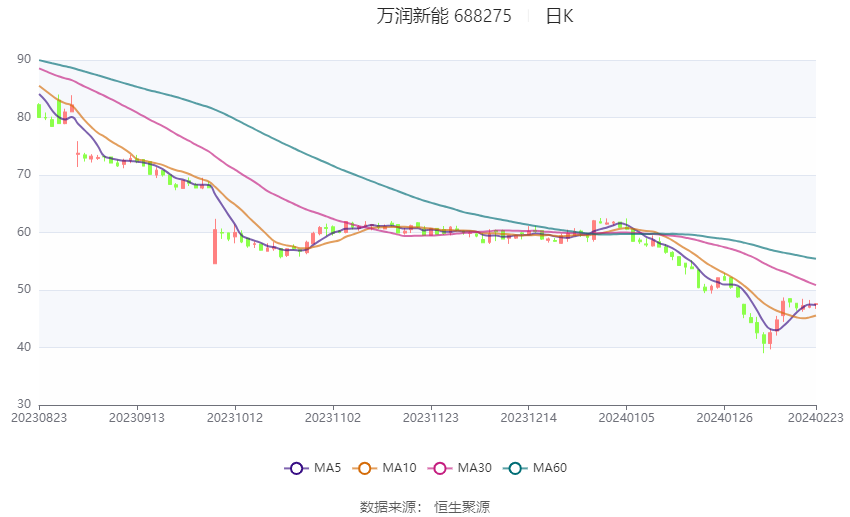Click the data source text 数据来源: 恒生聚源
The image size is (850, 517).
pyautogui.click(x=424, y=507)
